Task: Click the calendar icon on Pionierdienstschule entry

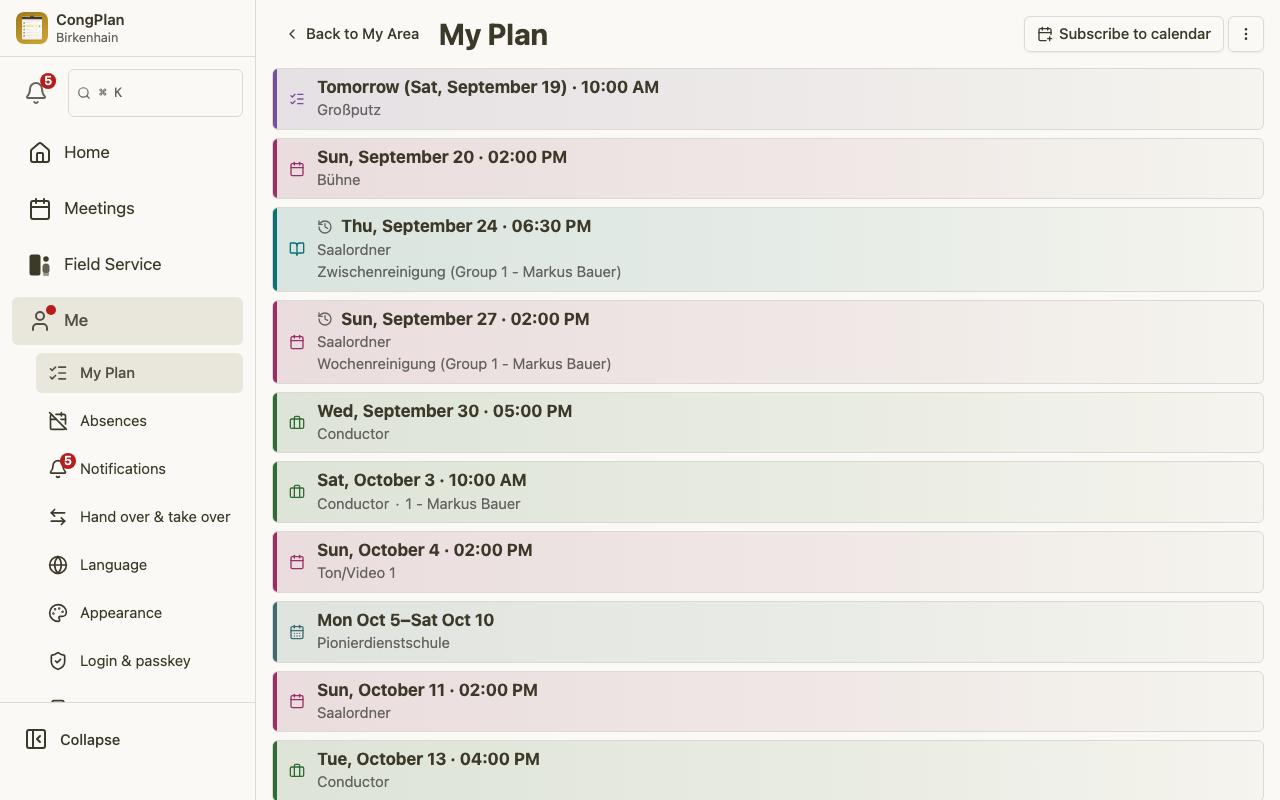Action: (x=297, y=632)
